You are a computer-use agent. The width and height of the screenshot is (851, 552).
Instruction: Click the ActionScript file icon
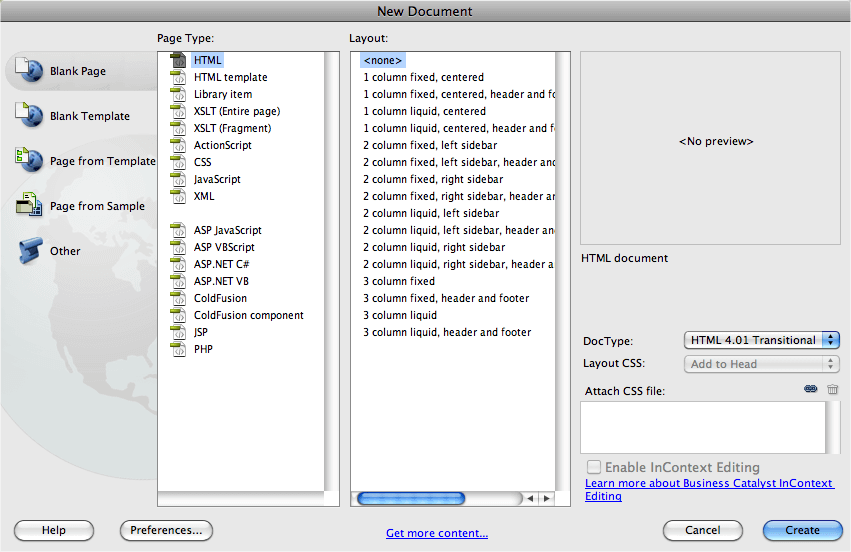[x=179, y=145]
